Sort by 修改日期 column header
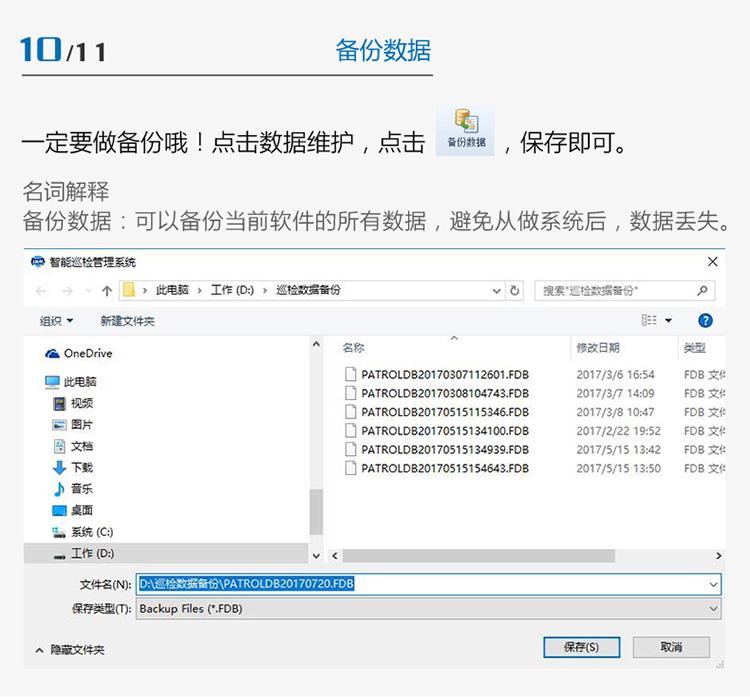Screen dimensions: 750x697 [598, 348]
